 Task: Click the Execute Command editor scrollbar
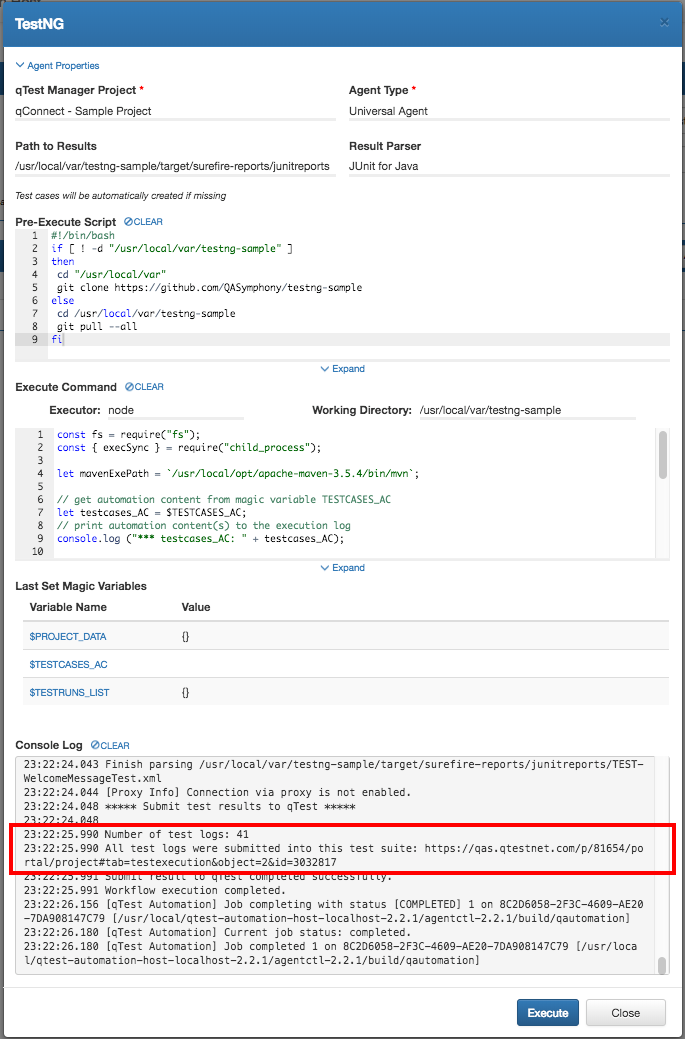point(663,455)
